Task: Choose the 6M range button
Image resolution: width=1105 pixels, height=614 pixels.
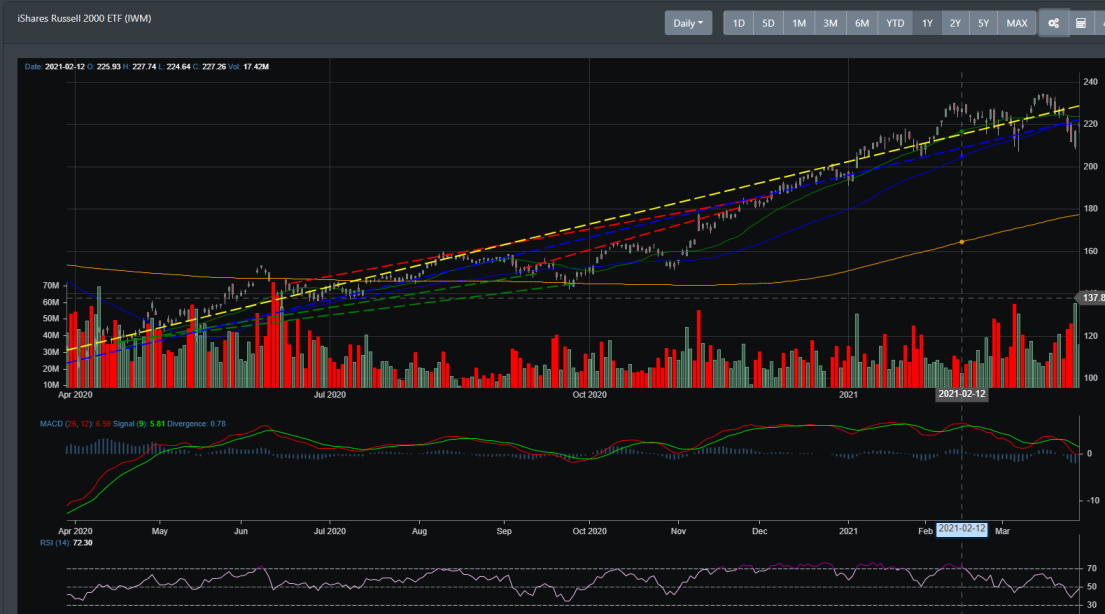Action: [862, 23]
